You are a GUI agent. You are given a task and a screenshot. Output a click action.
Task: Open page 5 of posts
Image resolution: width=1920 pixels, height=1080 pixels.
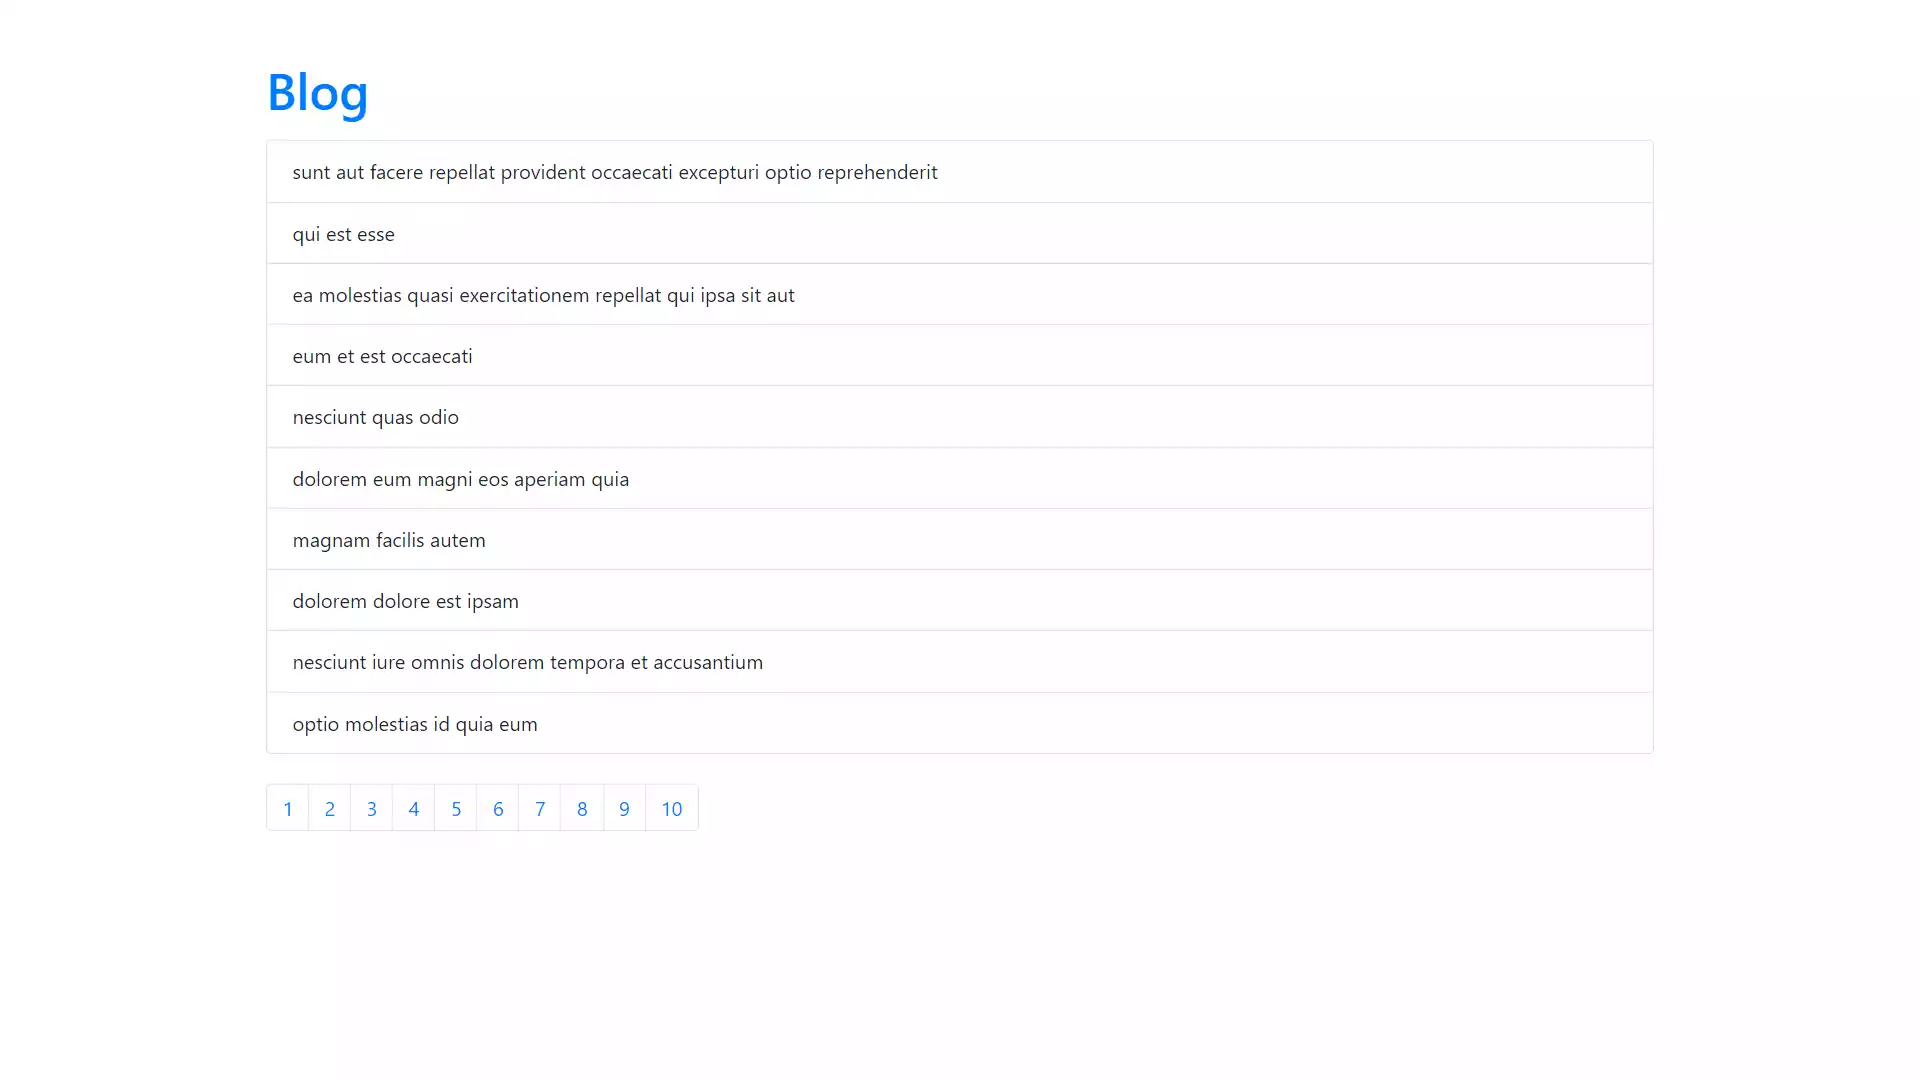tap(456, 808)
